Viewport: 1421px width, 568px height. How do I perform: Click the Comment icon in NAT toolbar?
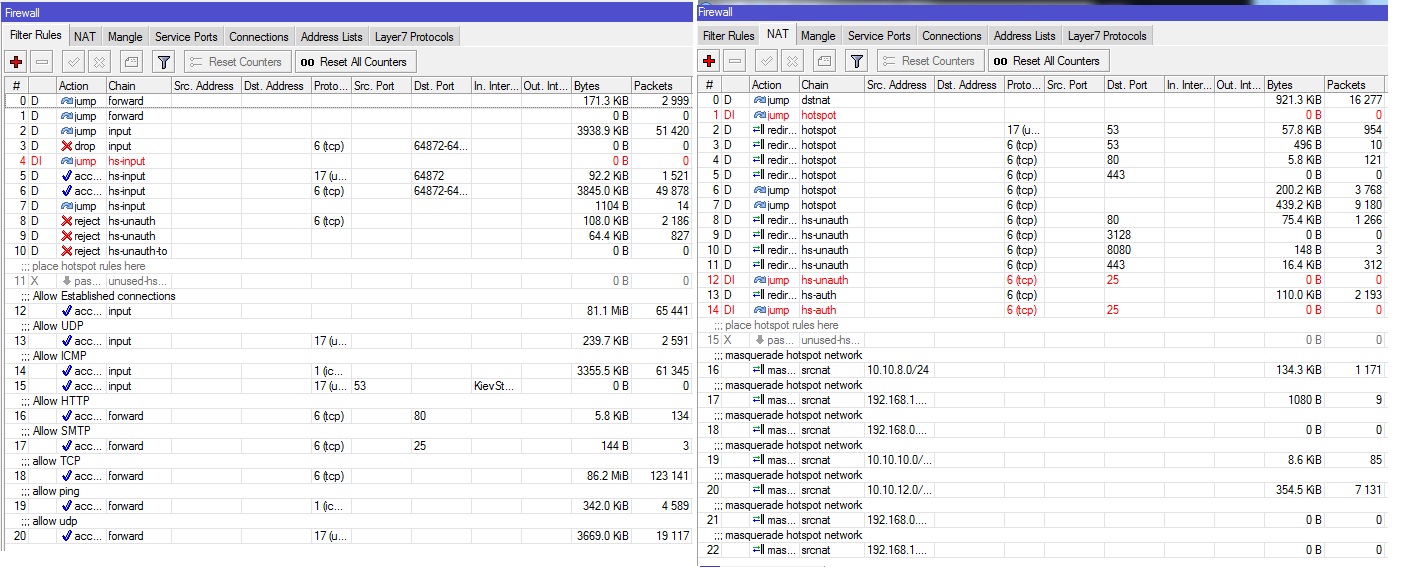tap(825, 61)
